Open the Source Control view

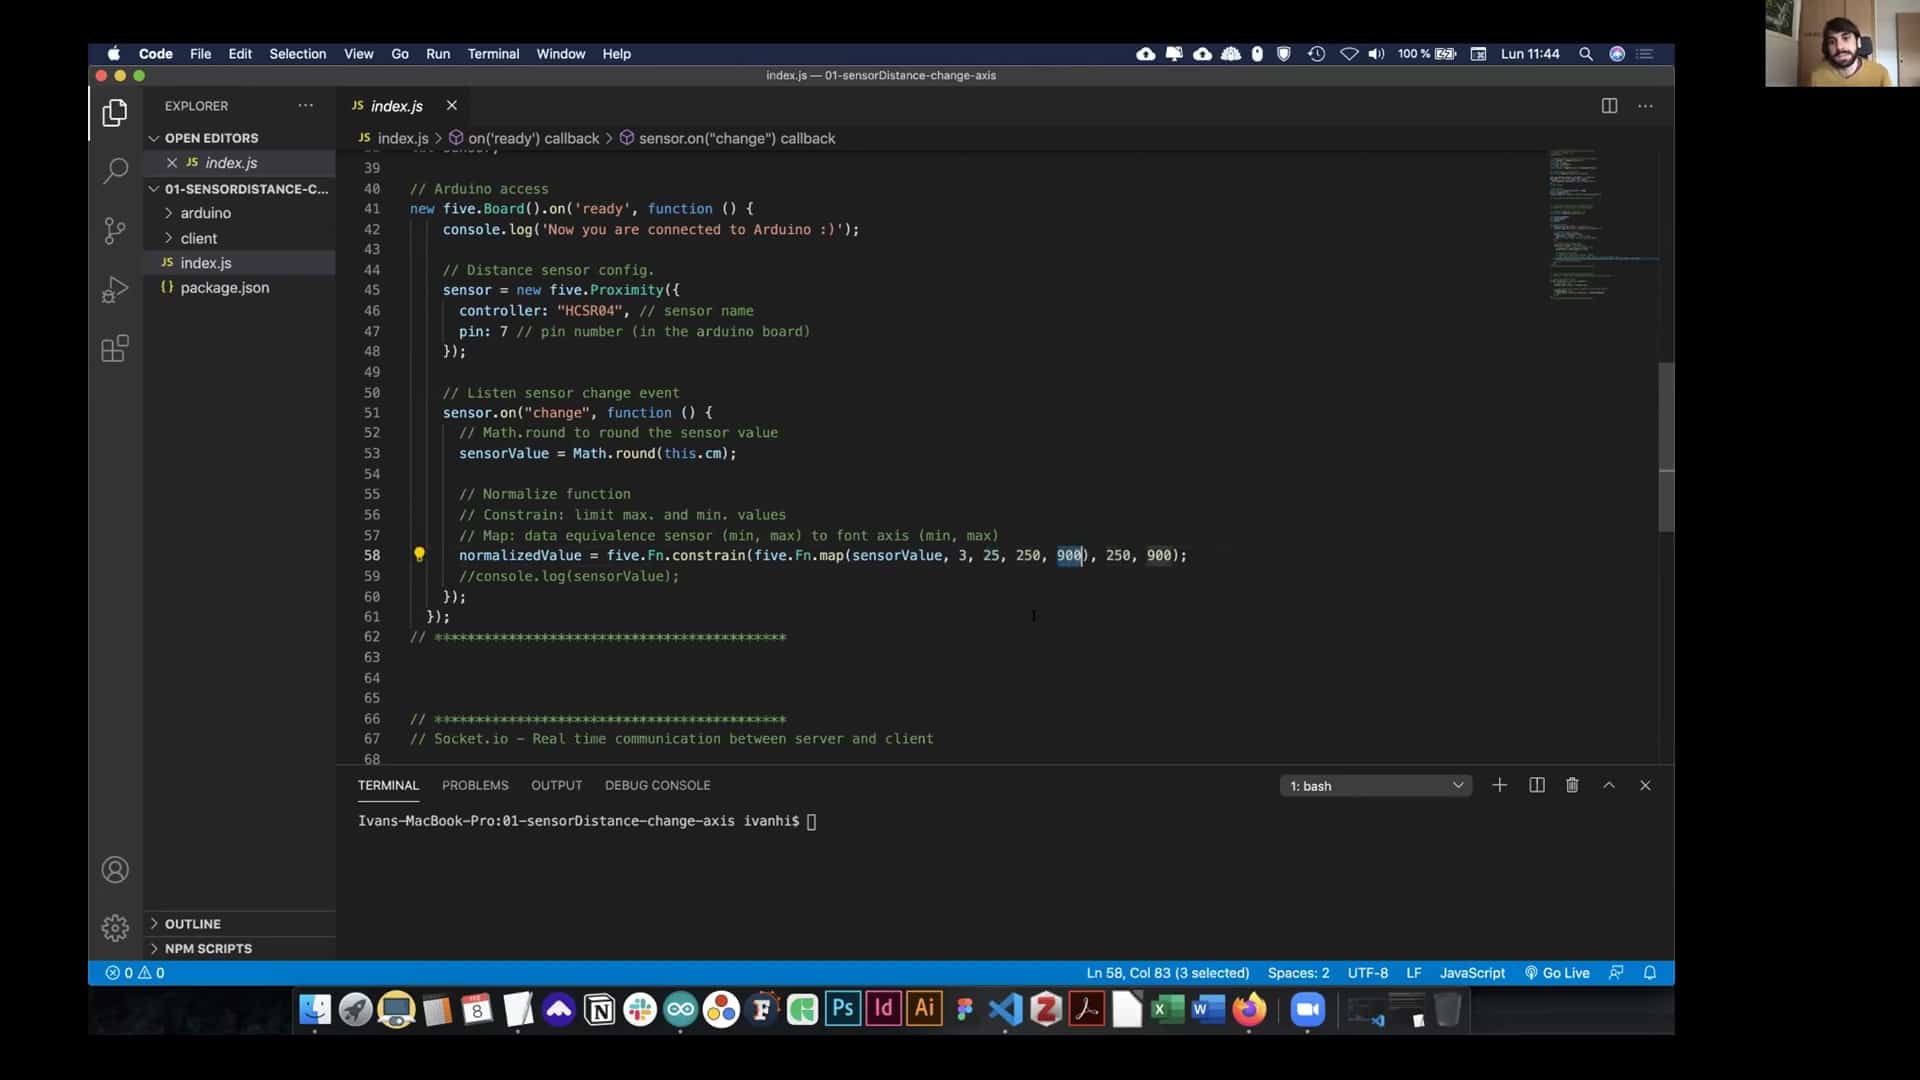pyautogui.click(x=114, y=230)
